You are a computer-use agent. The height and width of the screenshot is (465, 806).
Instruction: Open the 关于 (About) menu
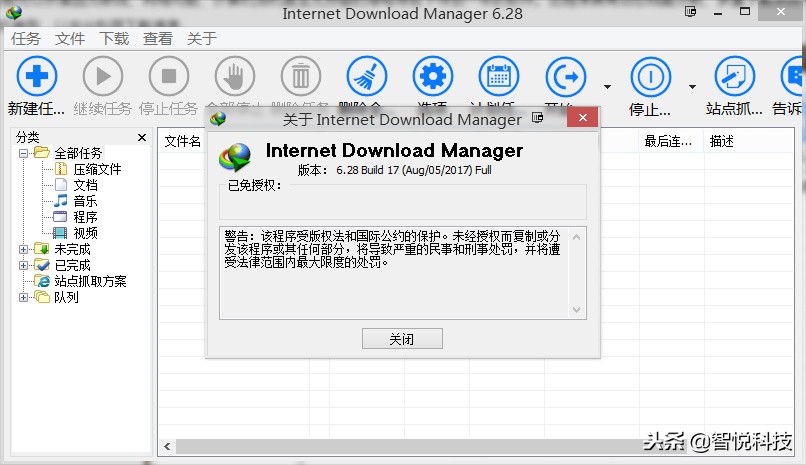202,39
